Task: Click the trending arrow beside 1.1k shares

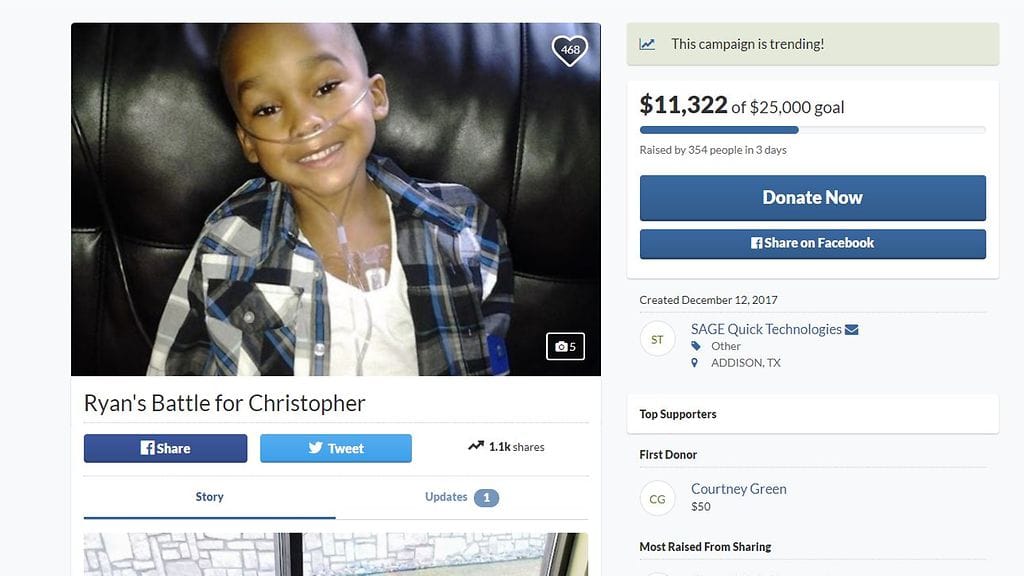Action: point(476,446)
